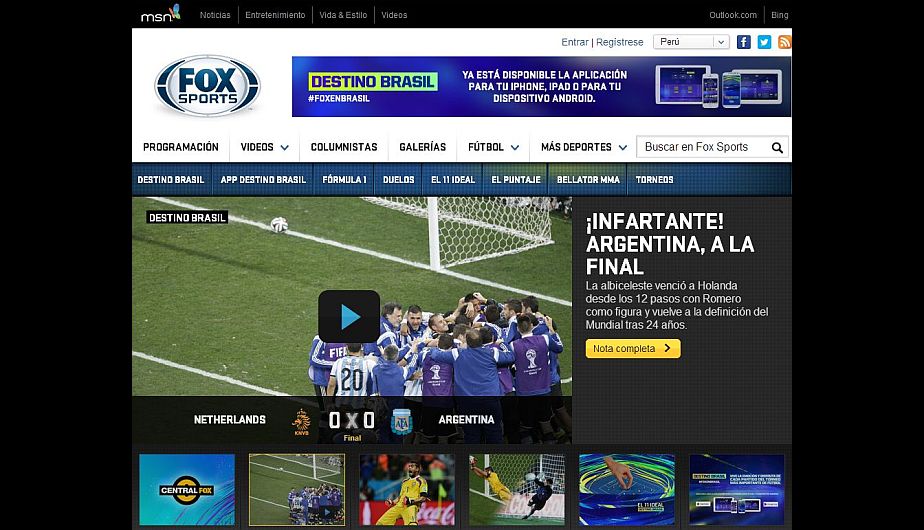This screenshot has height=530, width=924.
Task: Open the Destino Brasil app devices thumbnail
Action: point(737,489)
